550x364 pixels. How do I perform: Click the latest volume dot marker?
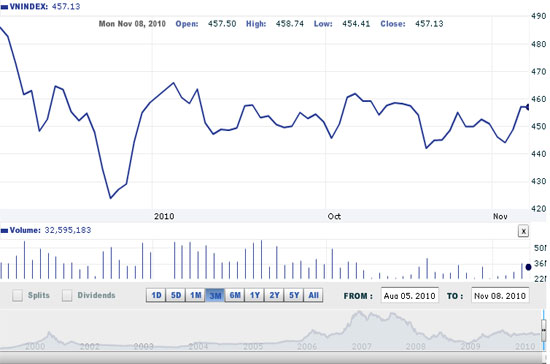pos(528,267)
